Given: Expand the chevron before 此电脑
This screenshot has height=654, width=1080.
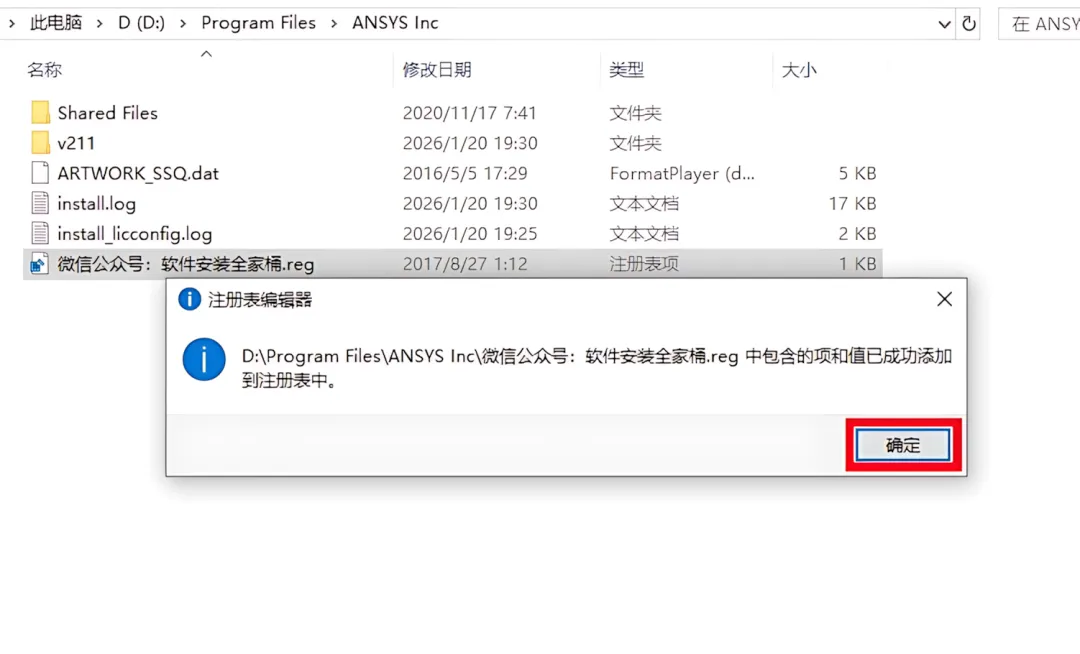Looking at the screenshot, I should coord(12,23).
